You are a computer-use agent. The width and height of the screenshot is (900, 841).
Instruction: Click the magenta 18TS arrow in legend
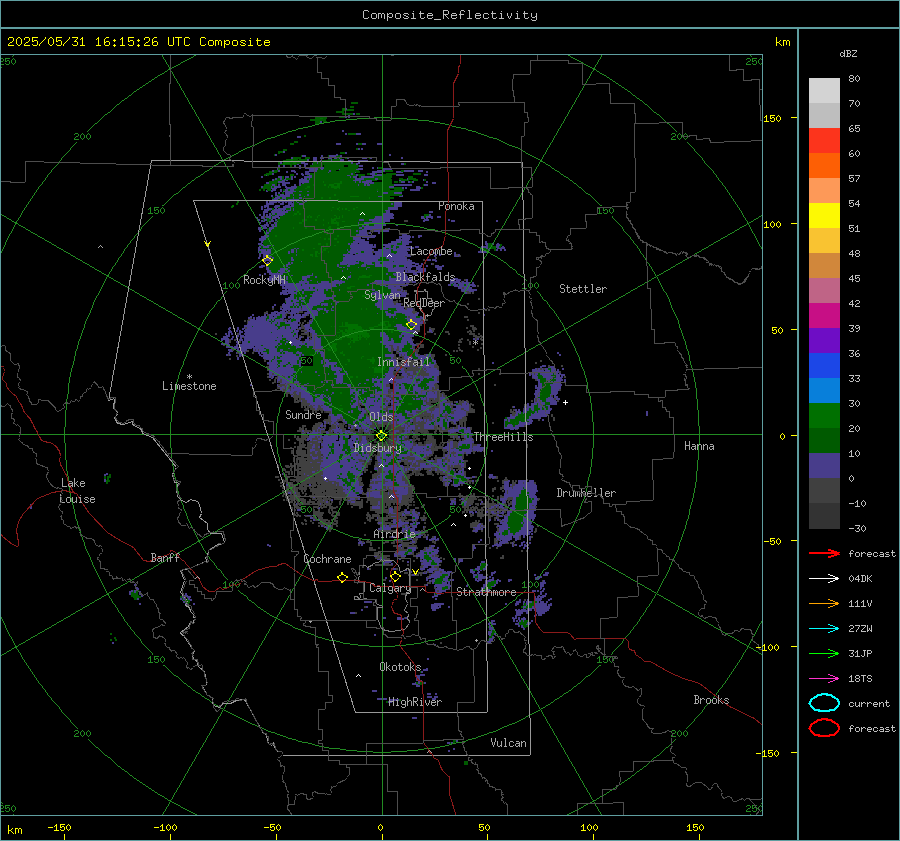click(x=824, y=679)
